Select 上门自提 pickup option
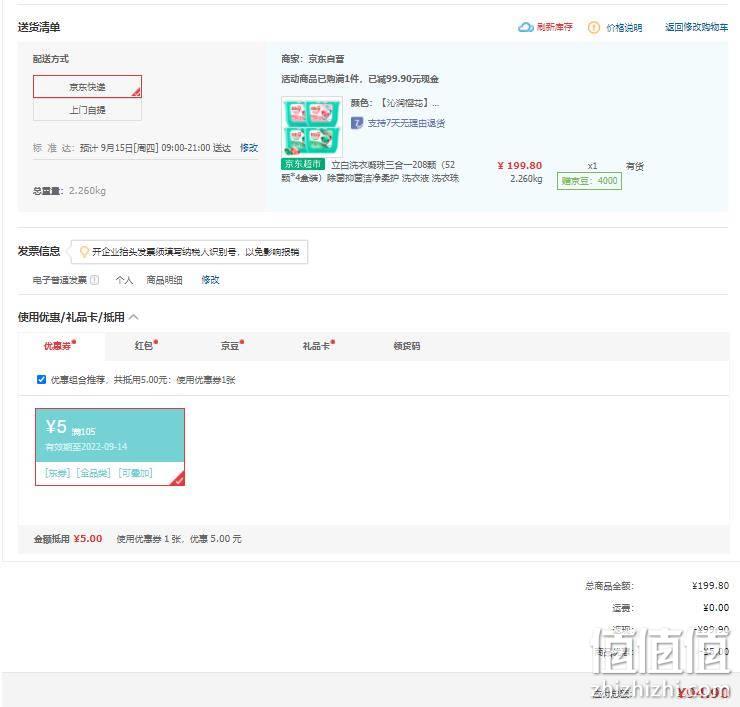740x707 pixels. pos(87,110)
